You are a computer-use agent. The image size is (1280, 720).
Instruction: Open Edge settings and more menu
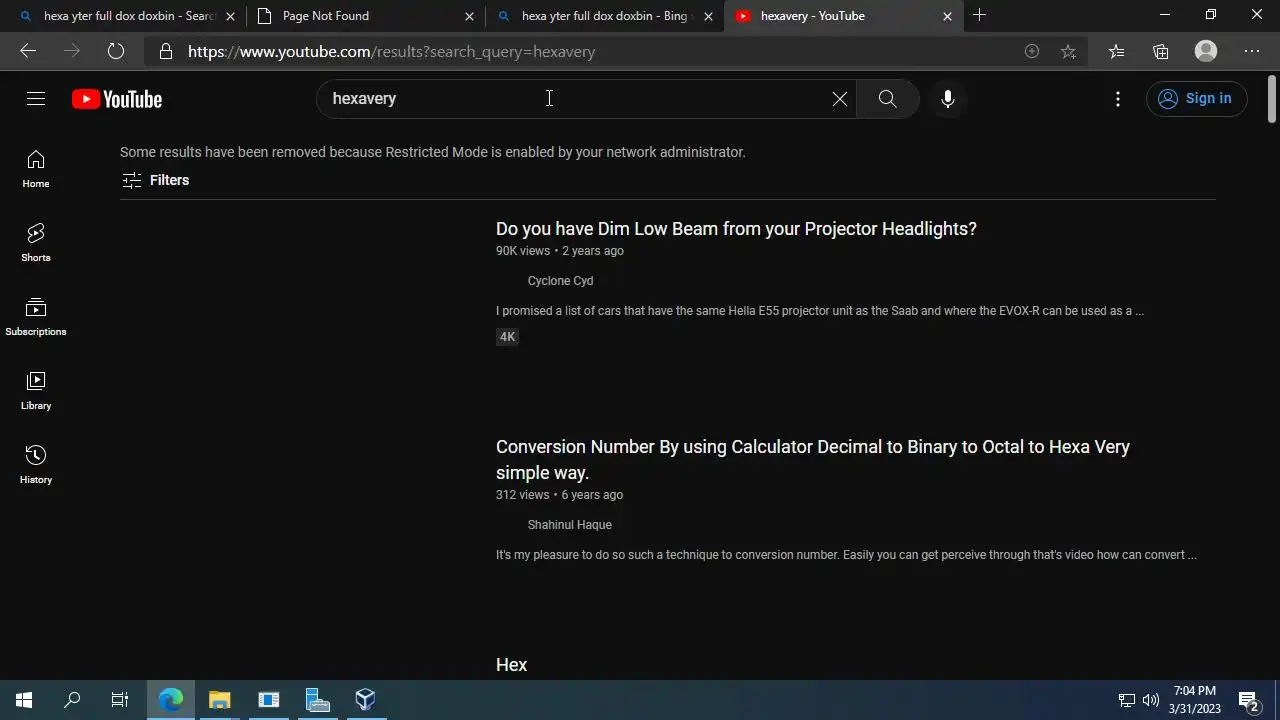[x=1252, y=51]
